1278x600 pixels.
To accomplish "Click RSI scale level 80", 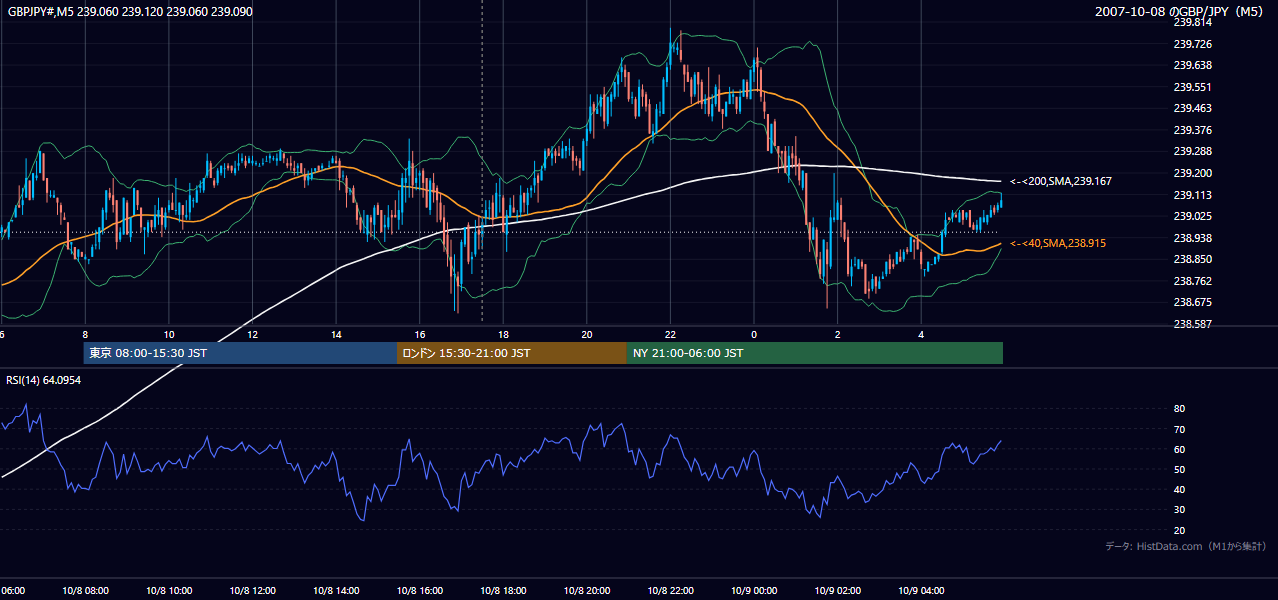I will pyautogui.click(x=1179, y=409).
